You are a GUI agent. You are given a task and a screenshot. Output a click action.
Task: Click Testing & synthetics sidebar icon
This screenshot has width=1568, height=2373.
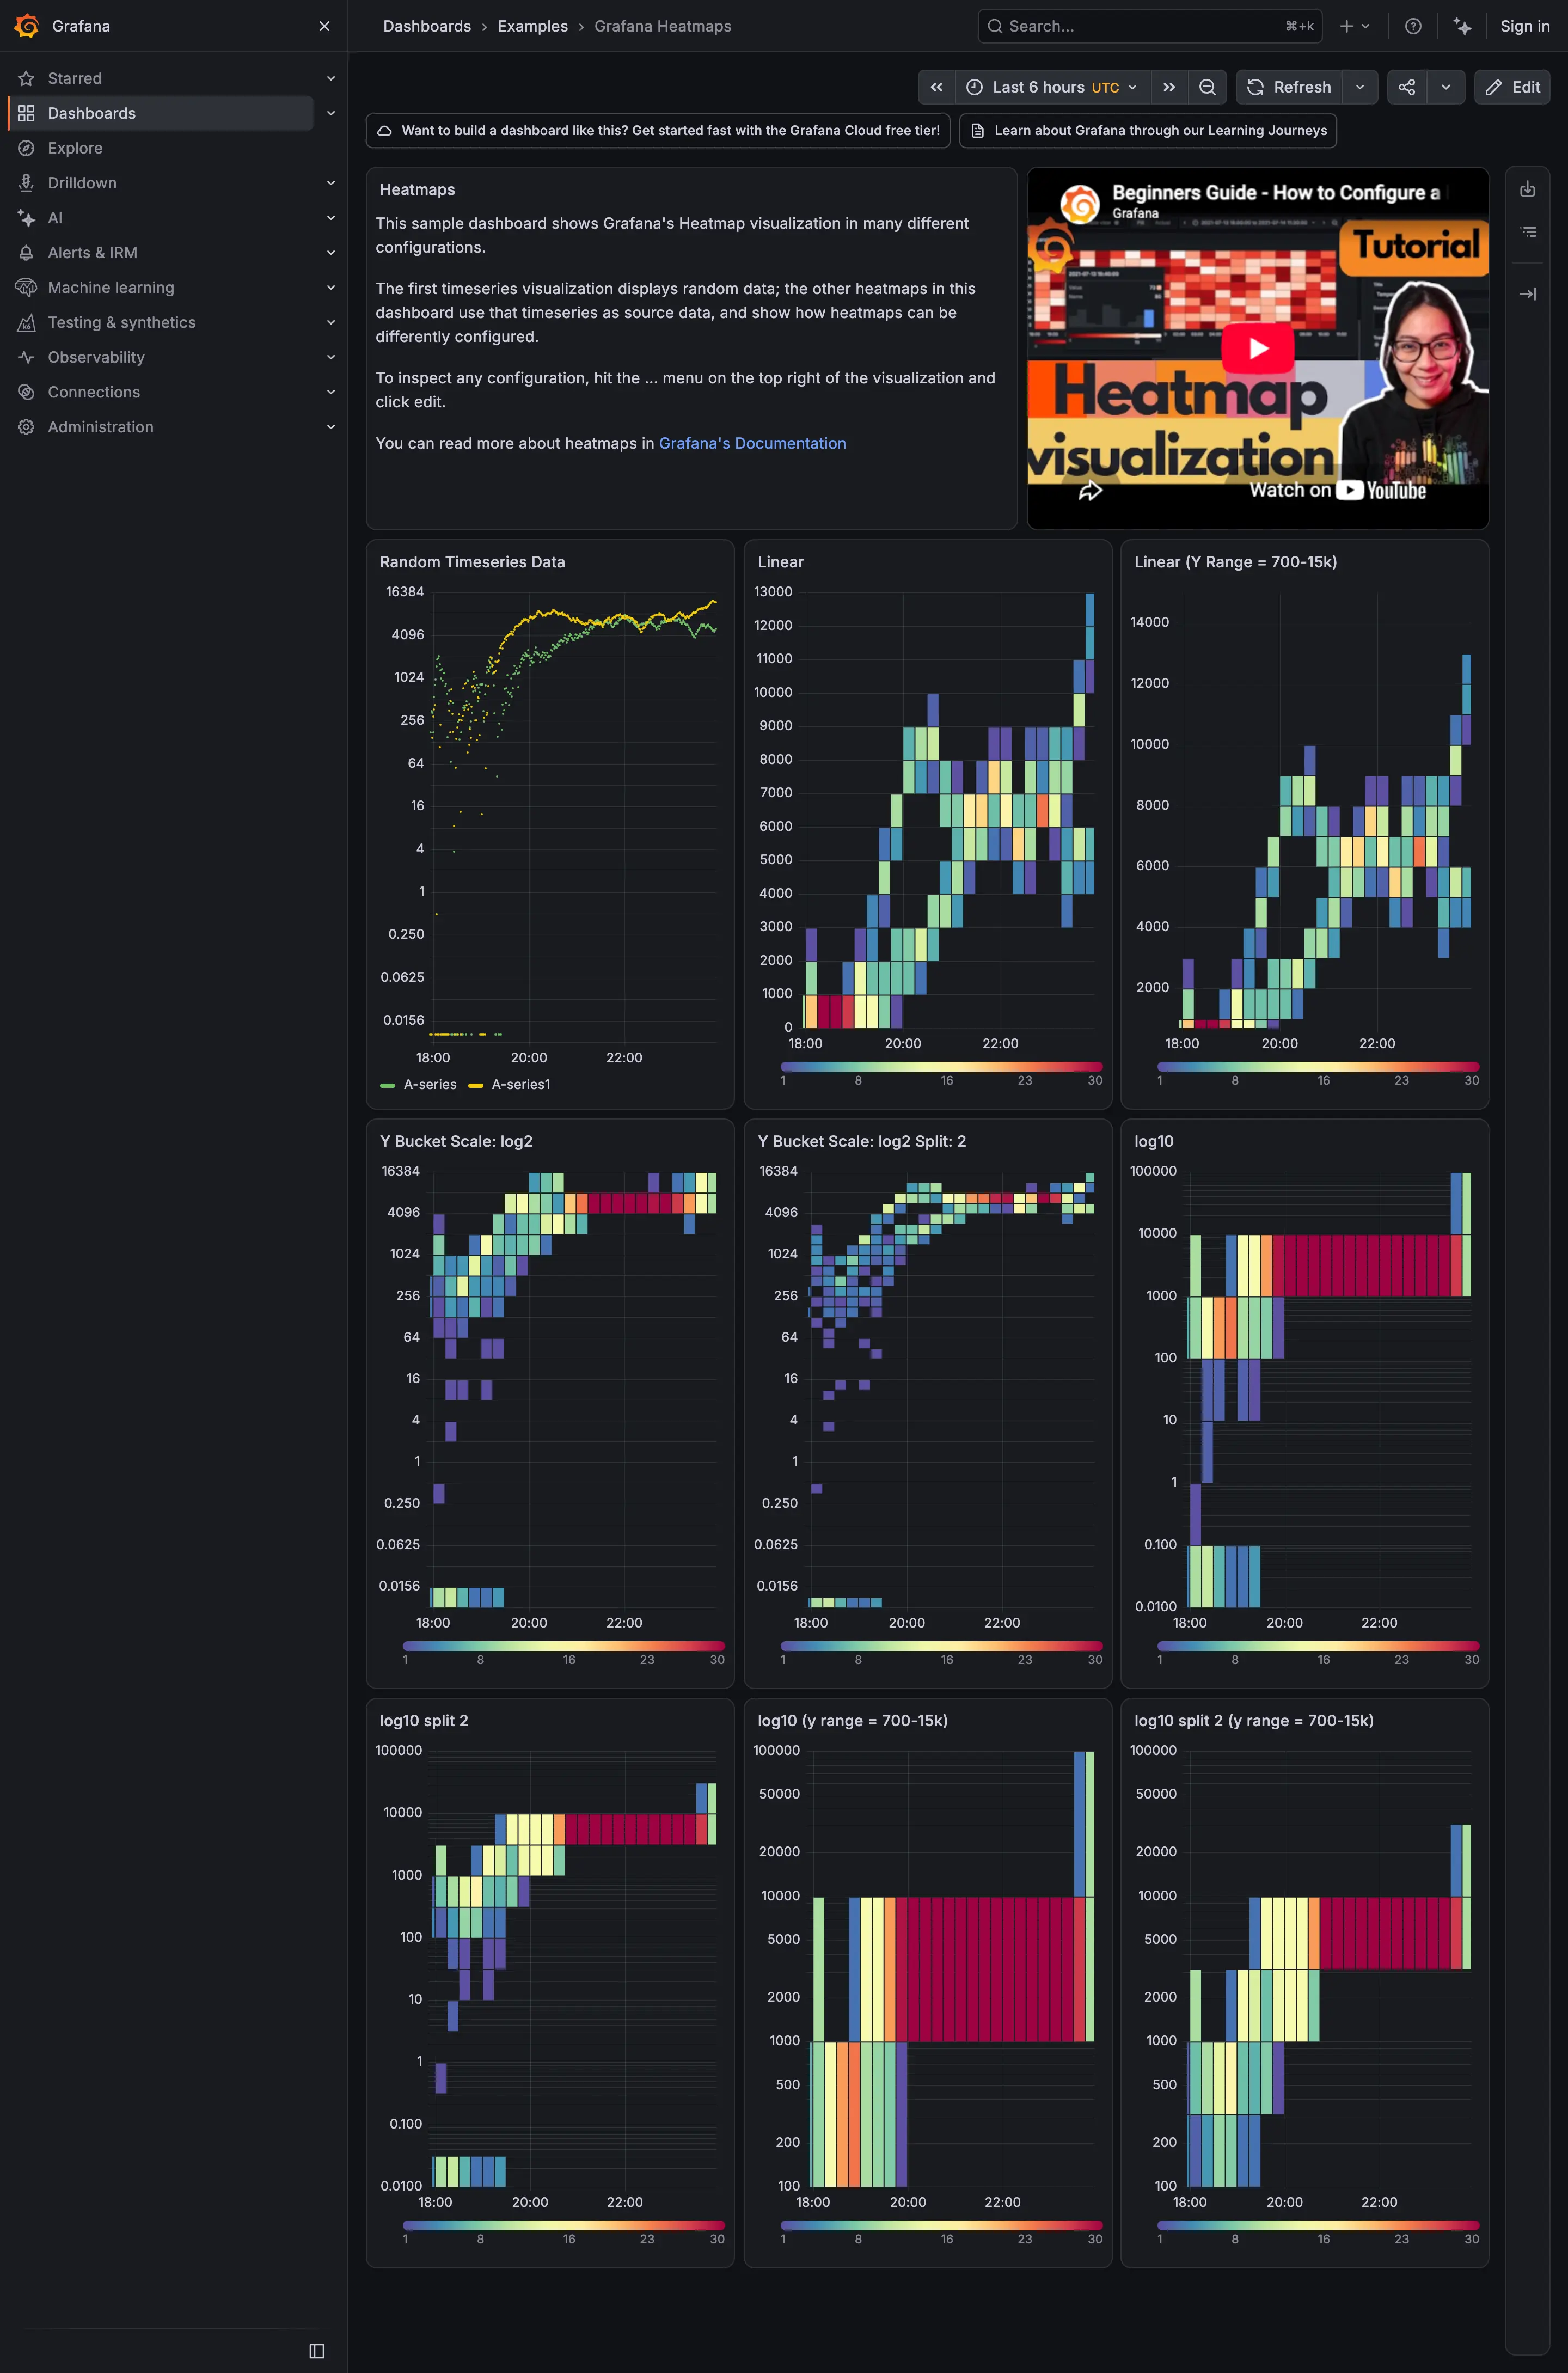[26, 322]
